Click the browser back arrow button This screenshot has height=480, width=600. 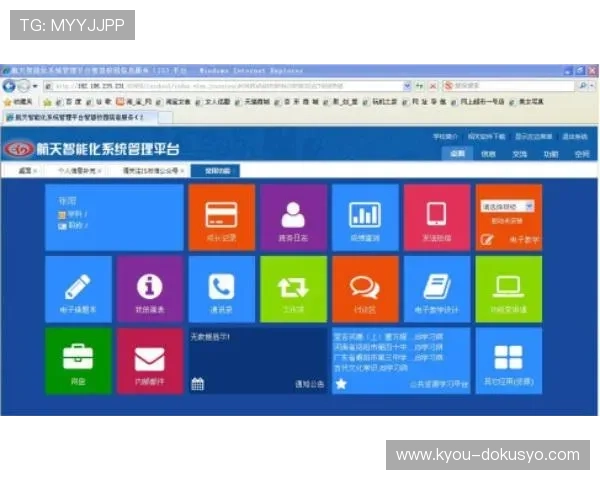[x=9, y=86]
